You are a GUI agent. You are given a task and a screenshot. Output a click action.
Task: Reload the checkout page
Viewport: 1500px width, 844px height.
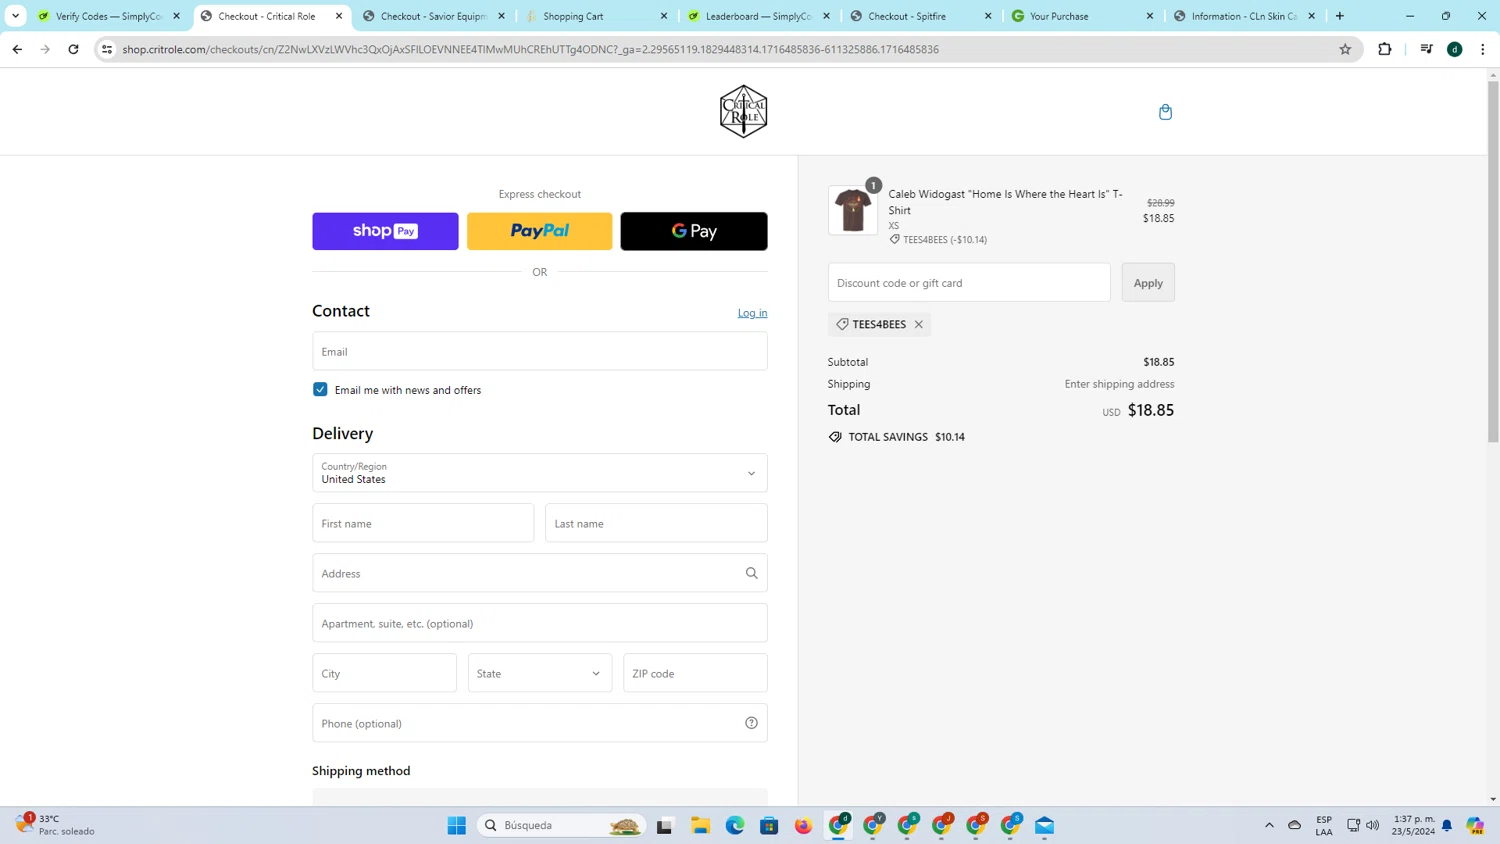pos(73,49)
